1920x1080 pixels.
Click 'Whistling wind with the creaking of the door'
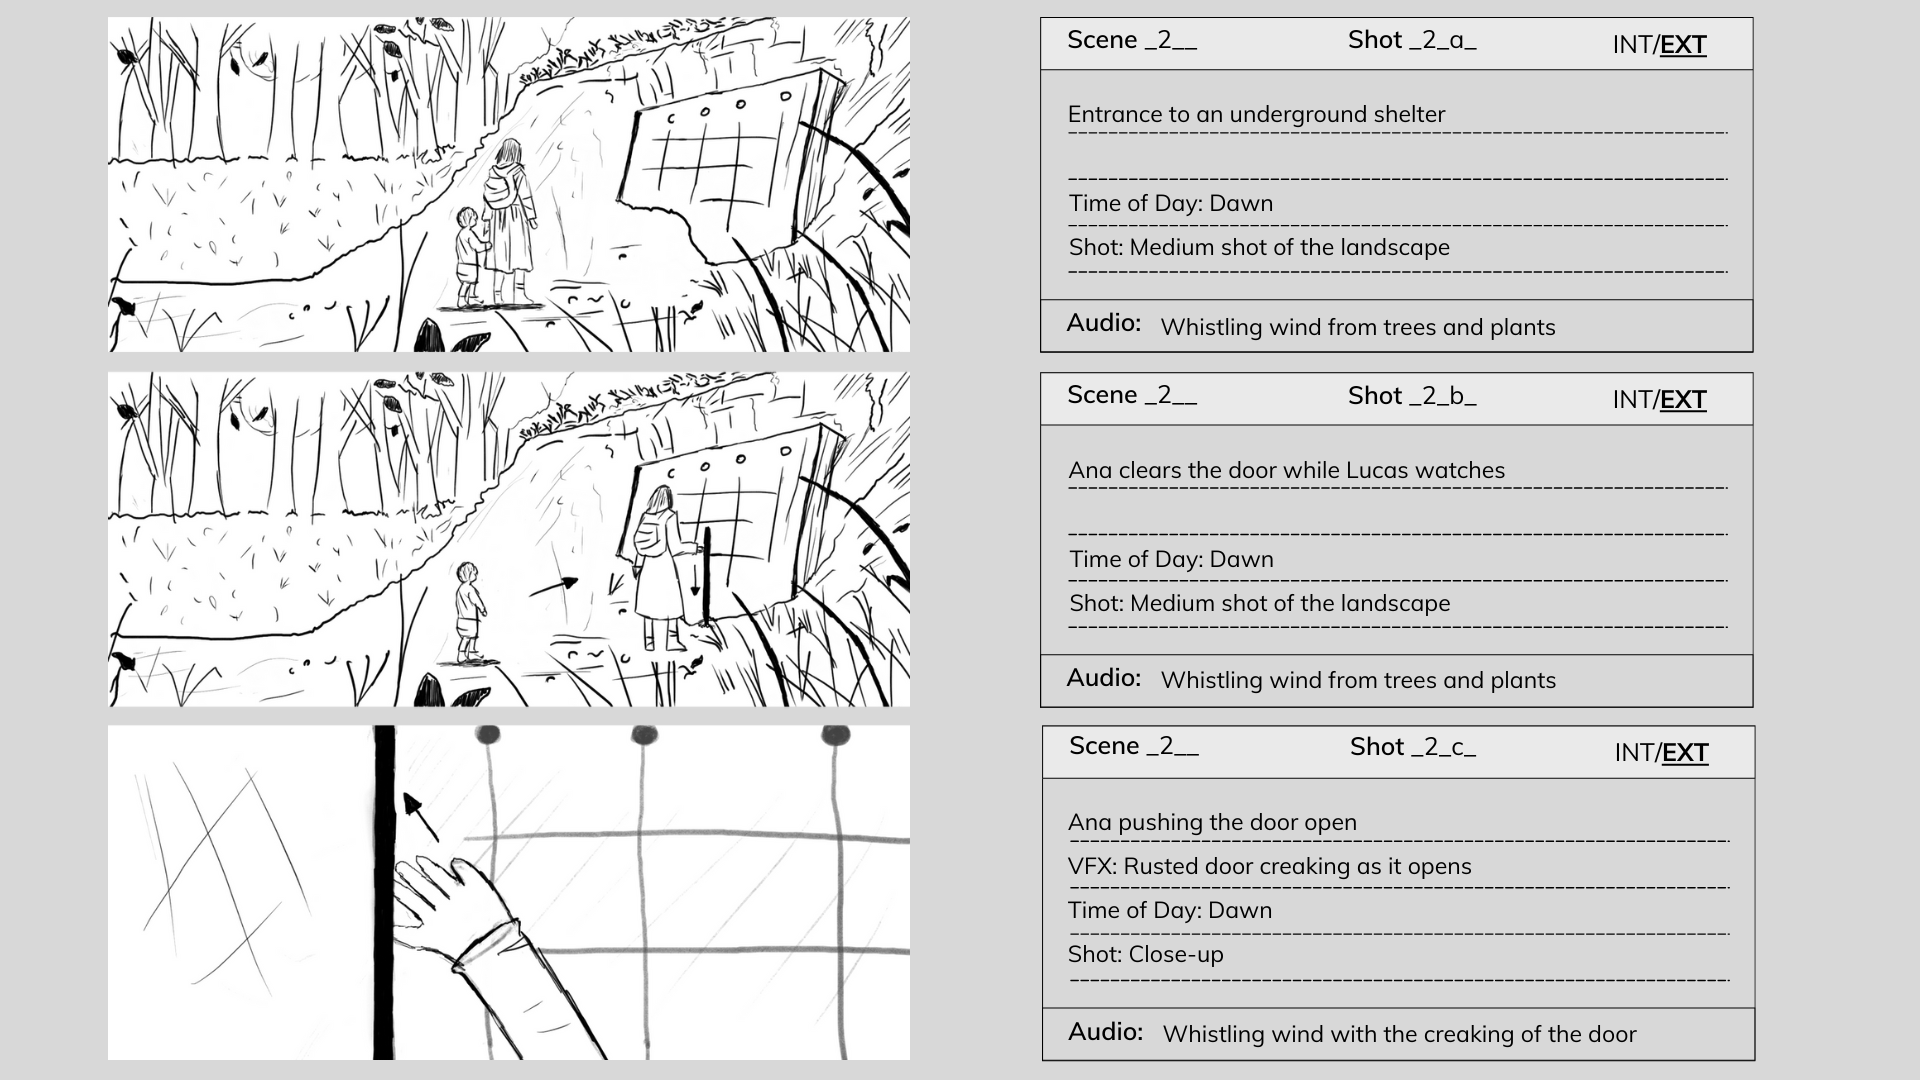[x=1399, y=1034]
